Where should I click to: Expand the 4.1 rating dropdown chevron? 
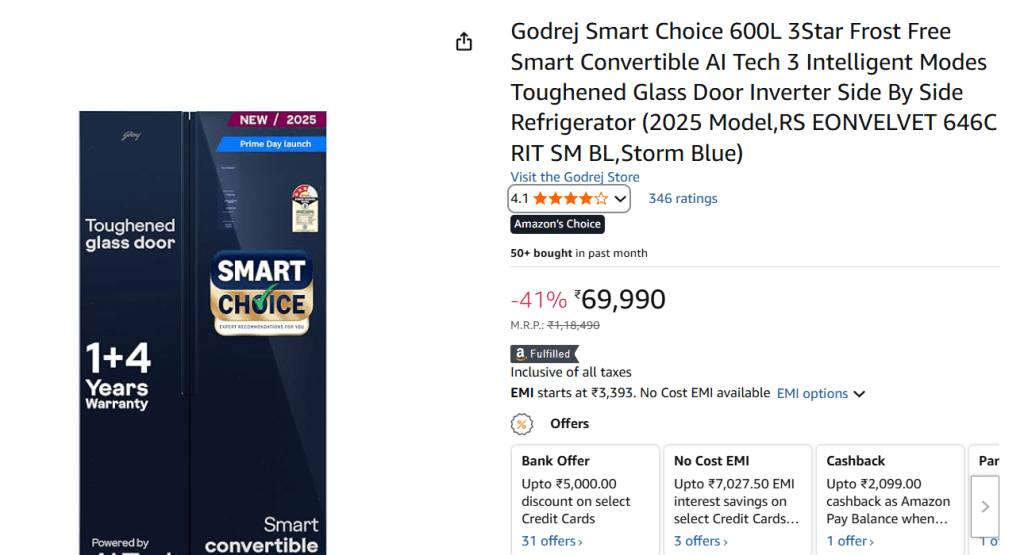[x=620, y=199]
